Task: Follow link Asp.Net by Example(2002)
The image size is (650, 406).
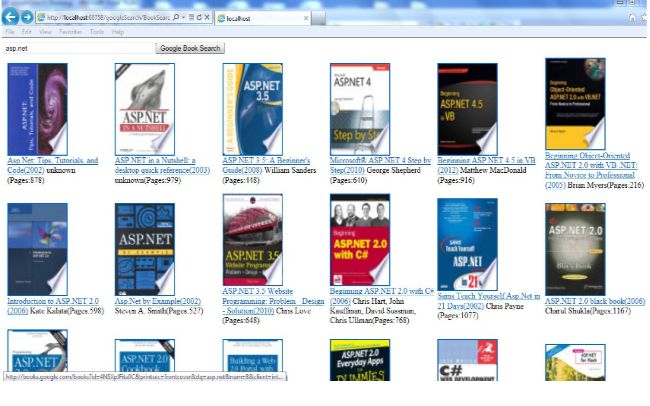Action: (158, 301)
